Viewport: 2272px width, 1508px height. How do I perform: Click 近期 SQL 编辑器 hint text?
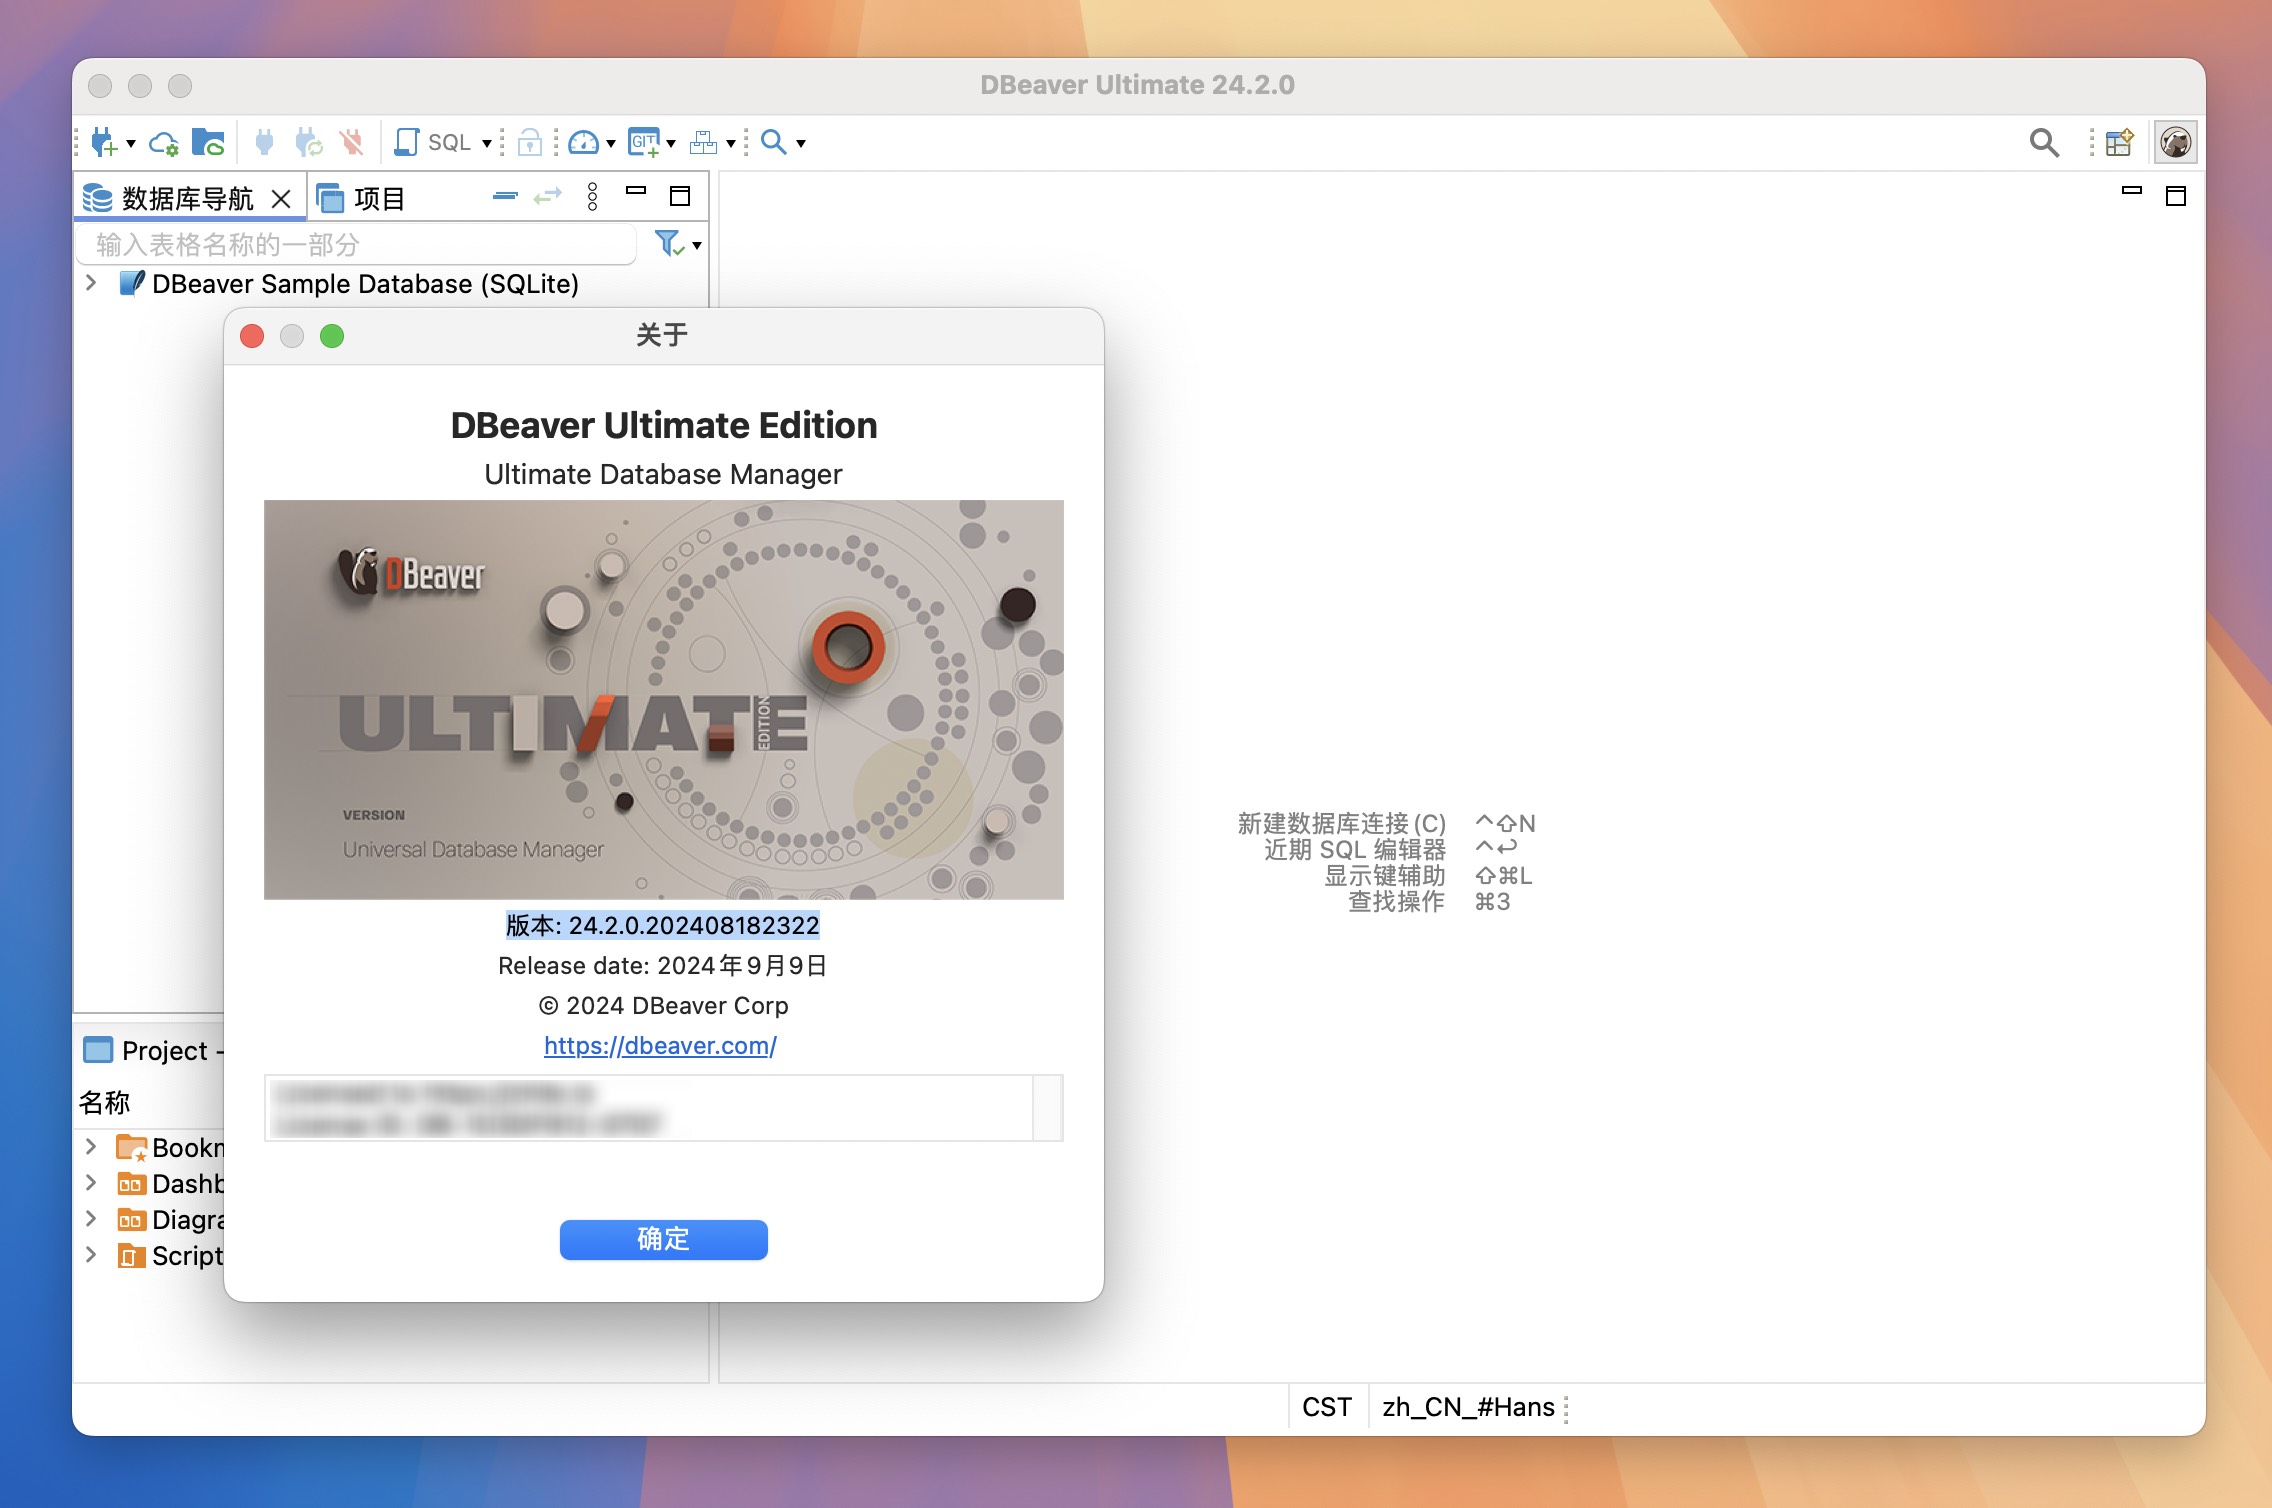[x=1354, y=850]
